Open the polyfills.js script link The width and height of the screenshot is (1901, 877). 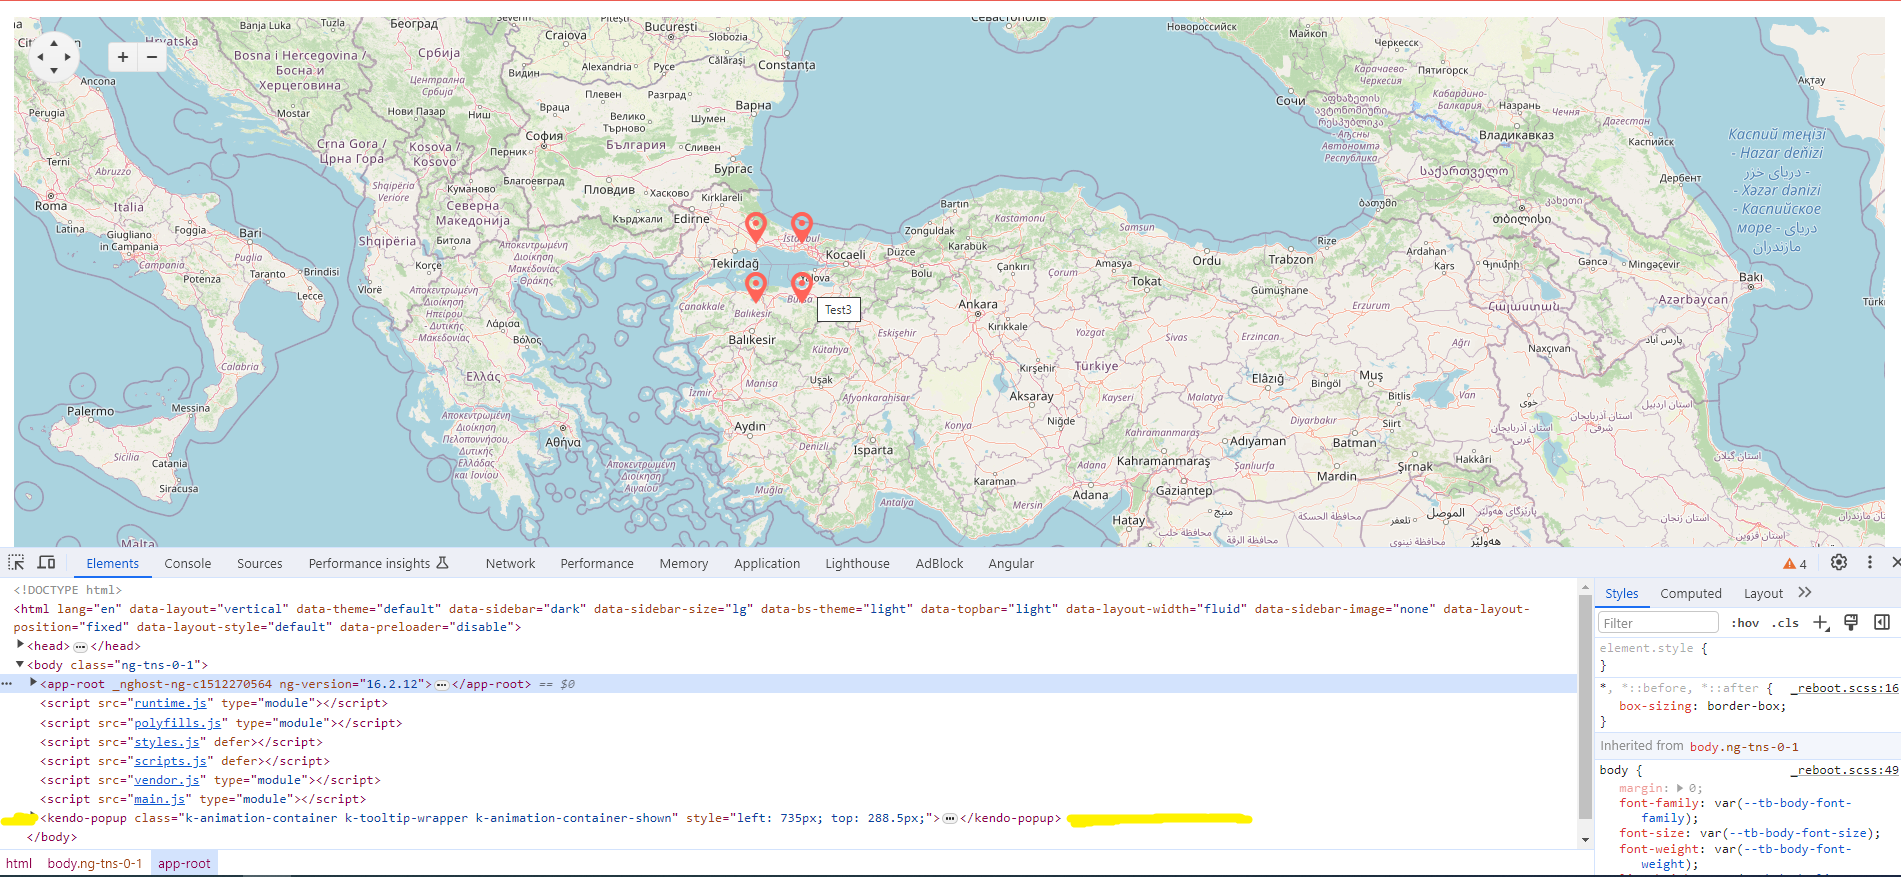177,723
